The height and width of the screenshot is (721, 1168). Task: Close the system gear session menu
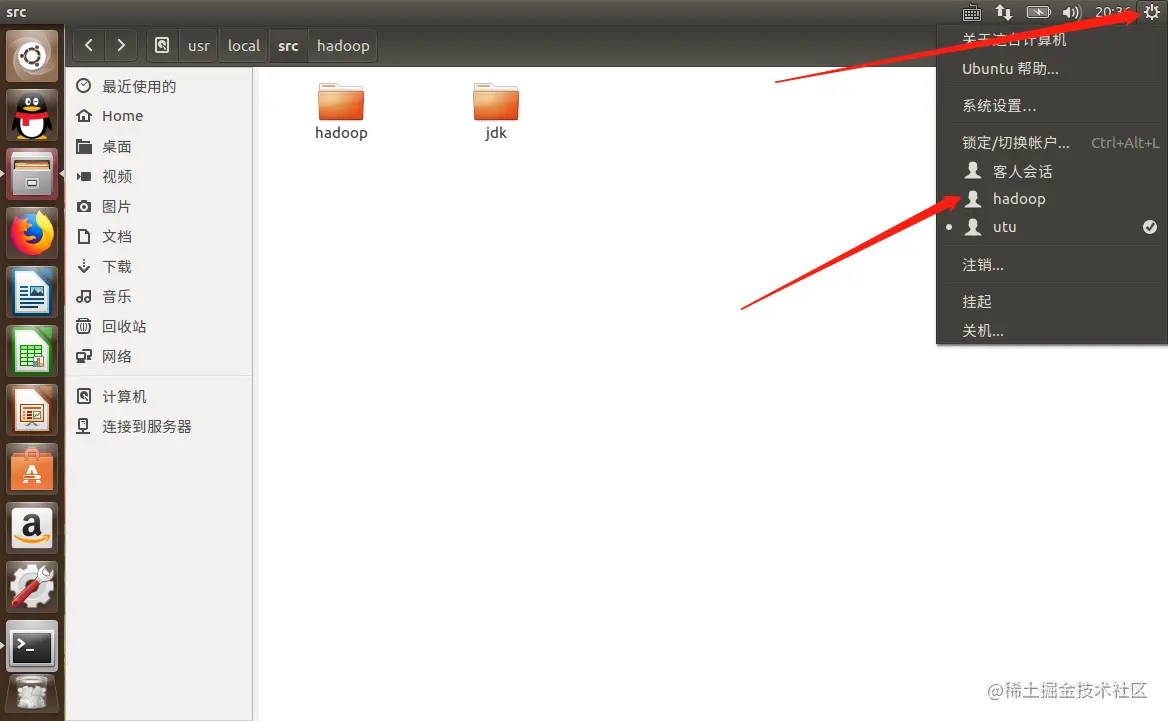click(x=1152, y=12)
